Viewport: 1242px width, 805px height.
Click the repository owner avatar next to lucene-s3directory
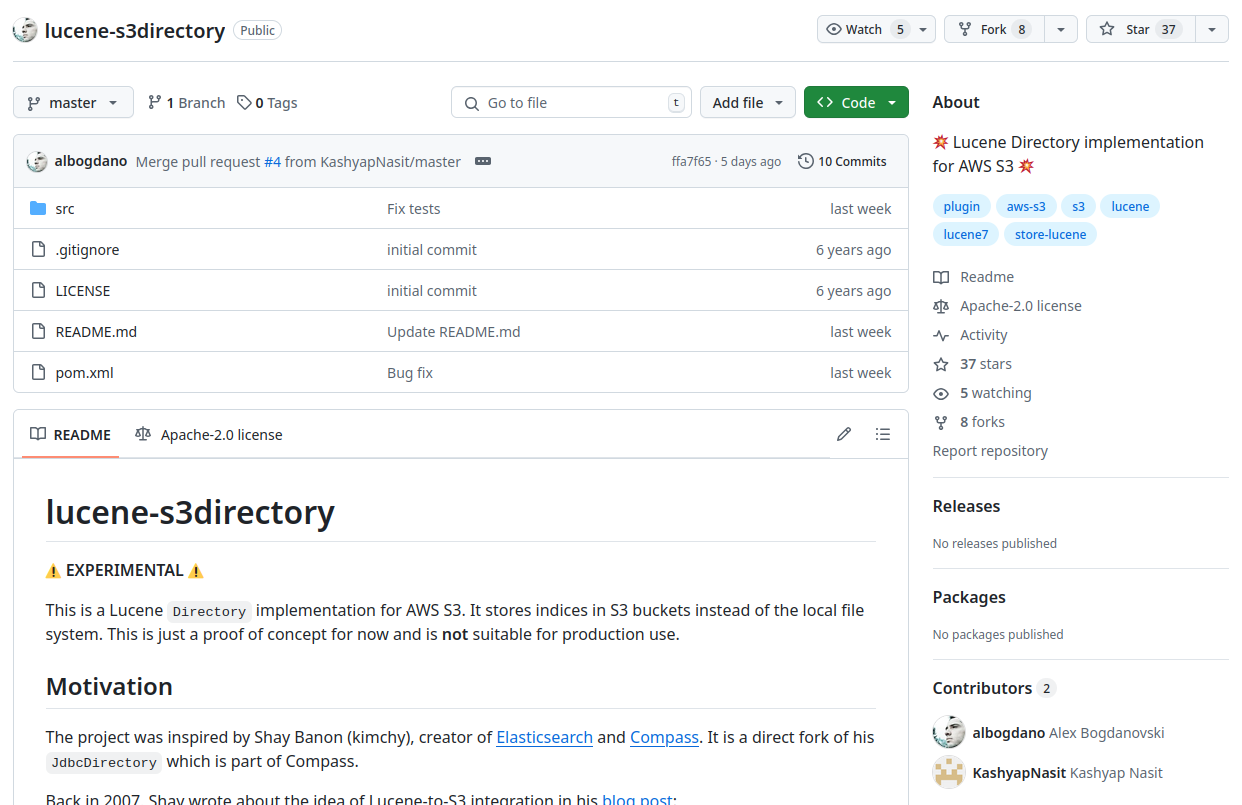tap(25, 30)
